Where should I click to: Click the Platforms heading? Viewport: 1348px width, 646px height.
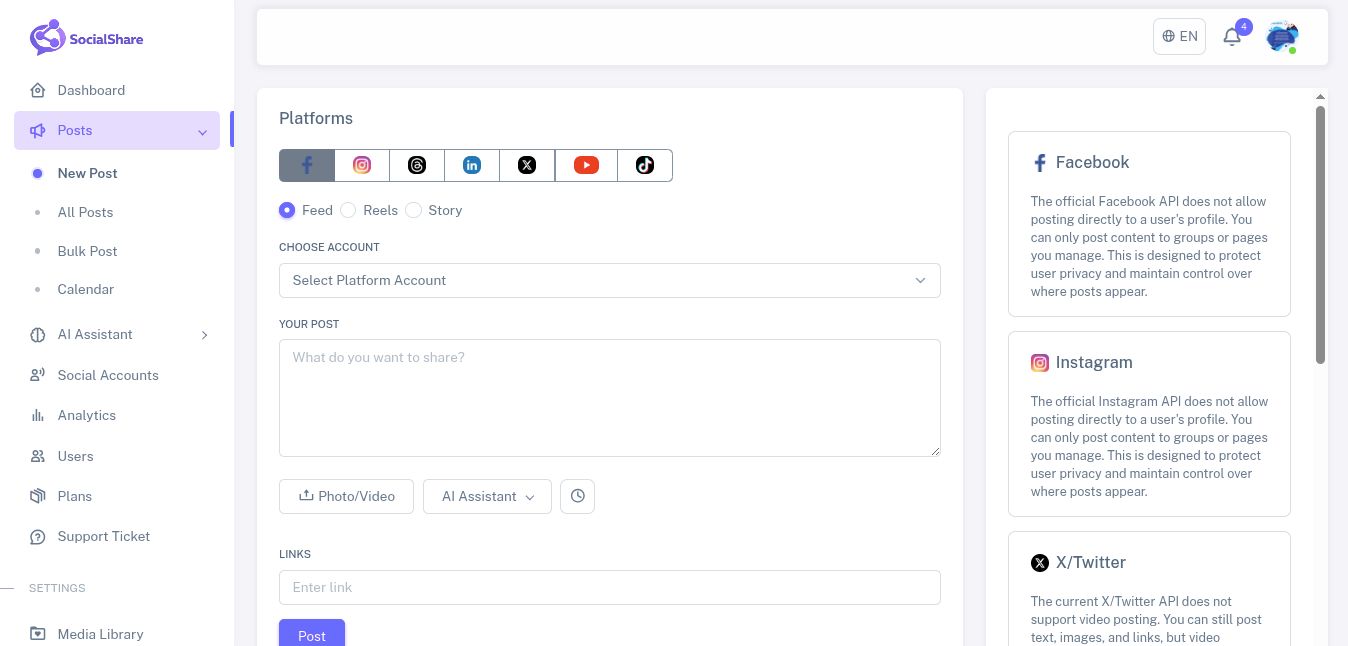point(316,118)
